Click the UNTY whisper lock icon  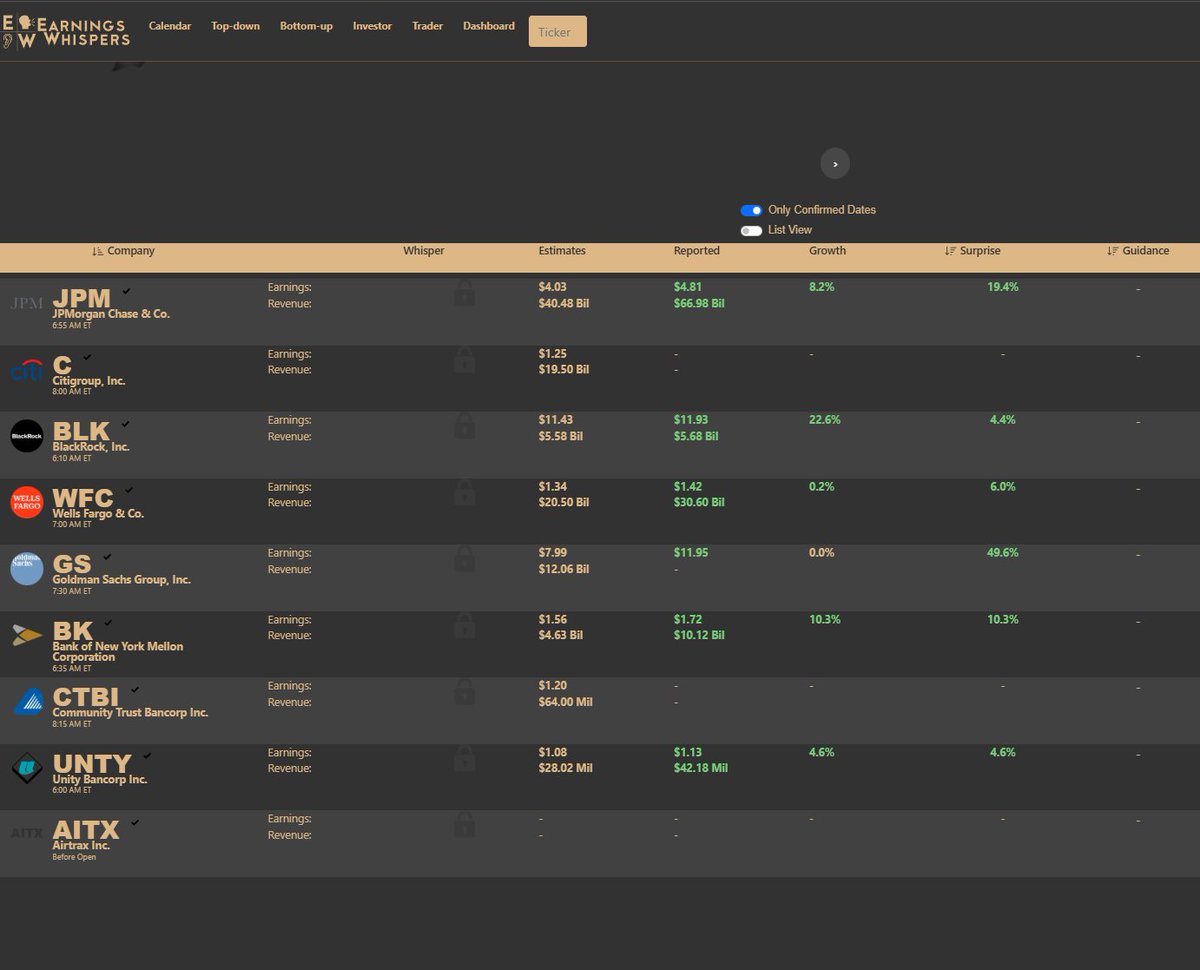pyautogui.click(x=464, y=759)
